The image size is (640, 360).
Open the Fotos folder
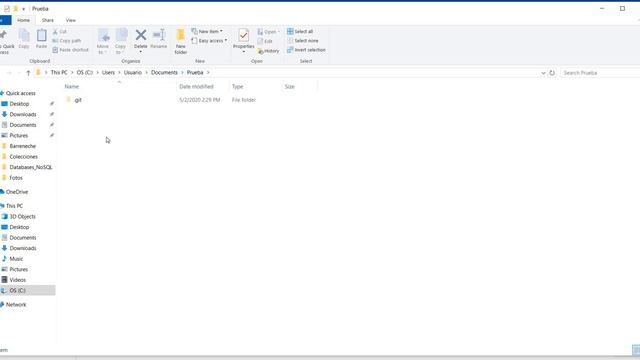coord(16,178)
